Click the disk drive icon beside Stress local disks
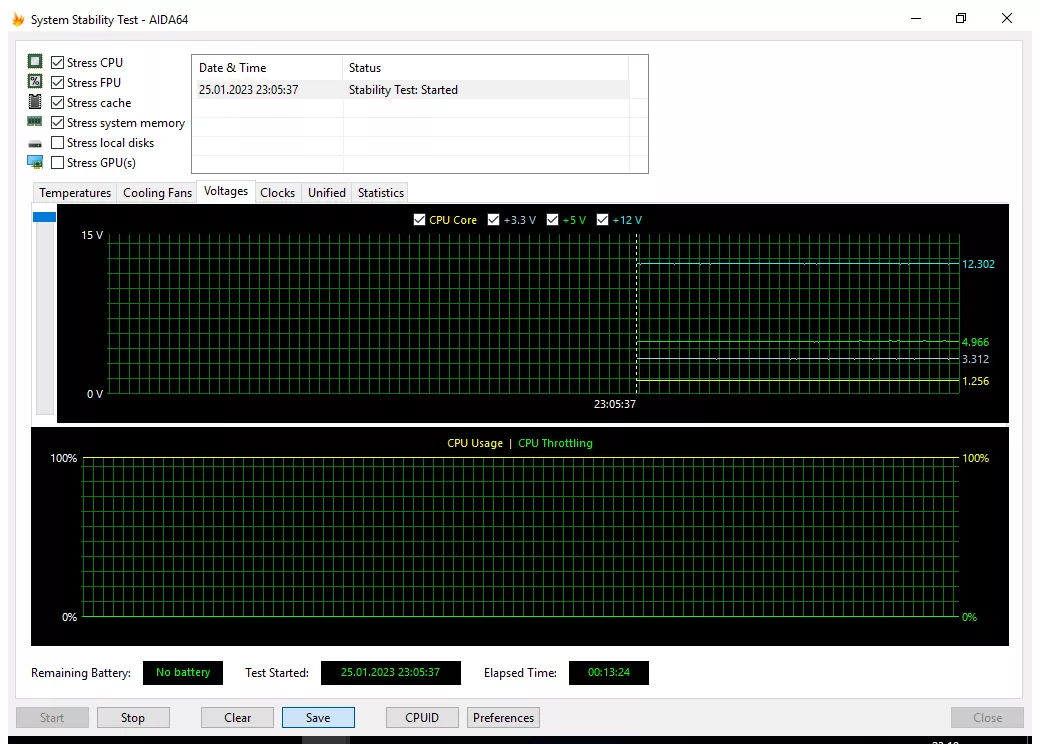Viewport: 1040px width, 744px height. [35, 143]
